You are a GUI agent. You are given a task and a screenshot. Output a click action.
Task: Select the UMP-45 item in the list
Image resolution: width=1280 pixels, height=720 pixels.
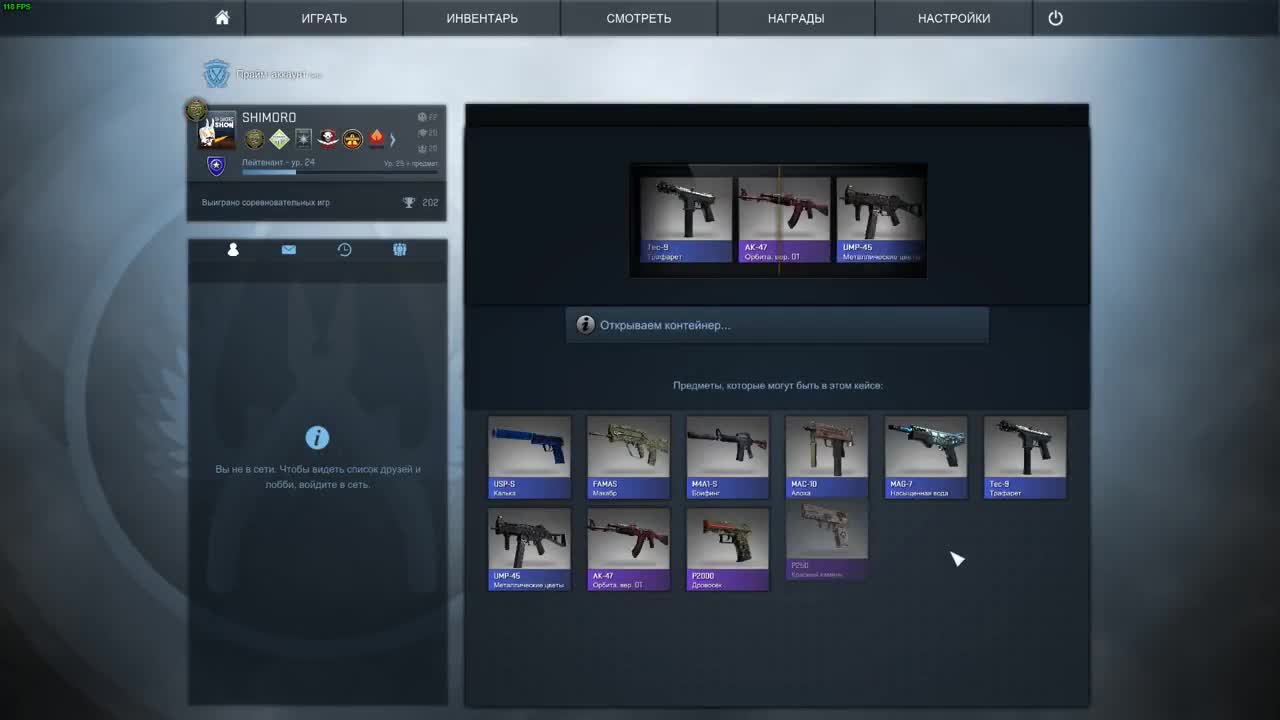[x=529, y=549]
